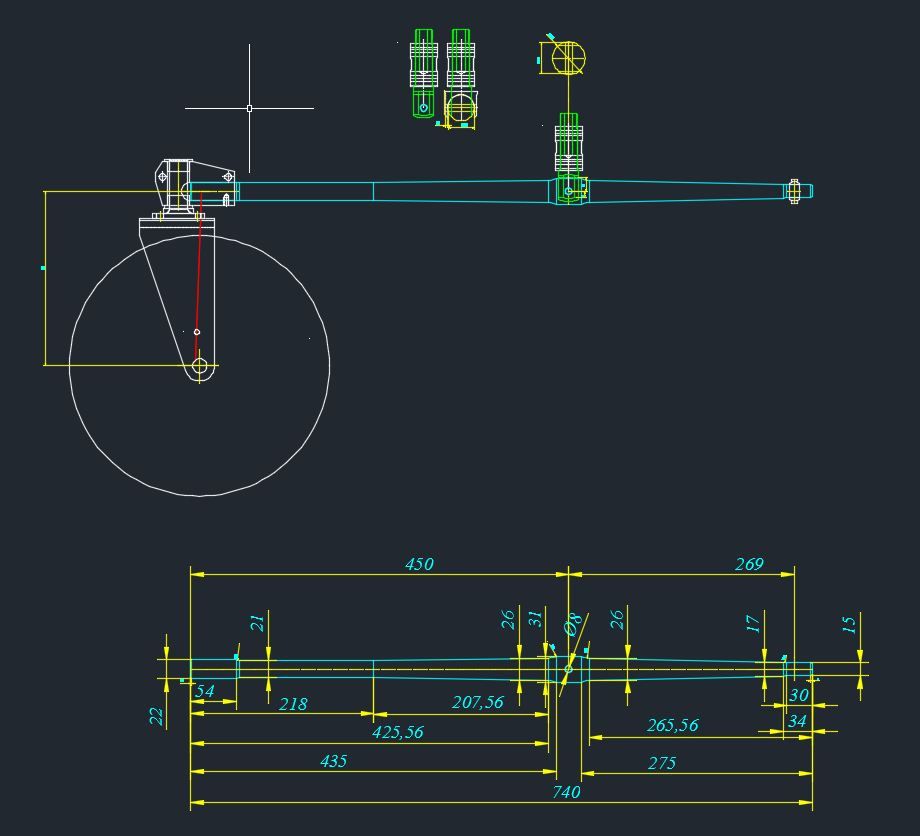
Task: Select the vertical 22 dimension text
Action: (x=157, y=716)
